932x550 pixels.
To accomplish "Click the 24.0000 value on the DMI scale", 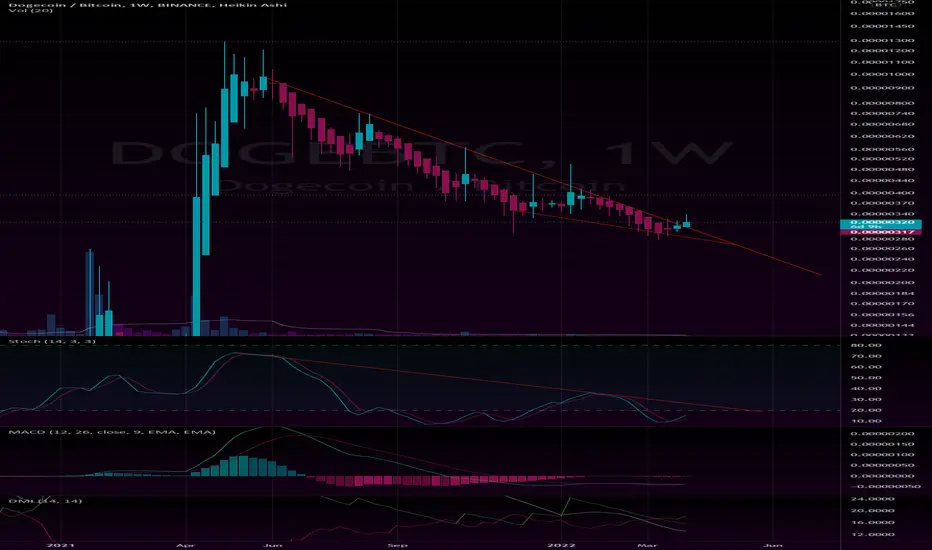I will pyautogui.click(x=873, y=499).
